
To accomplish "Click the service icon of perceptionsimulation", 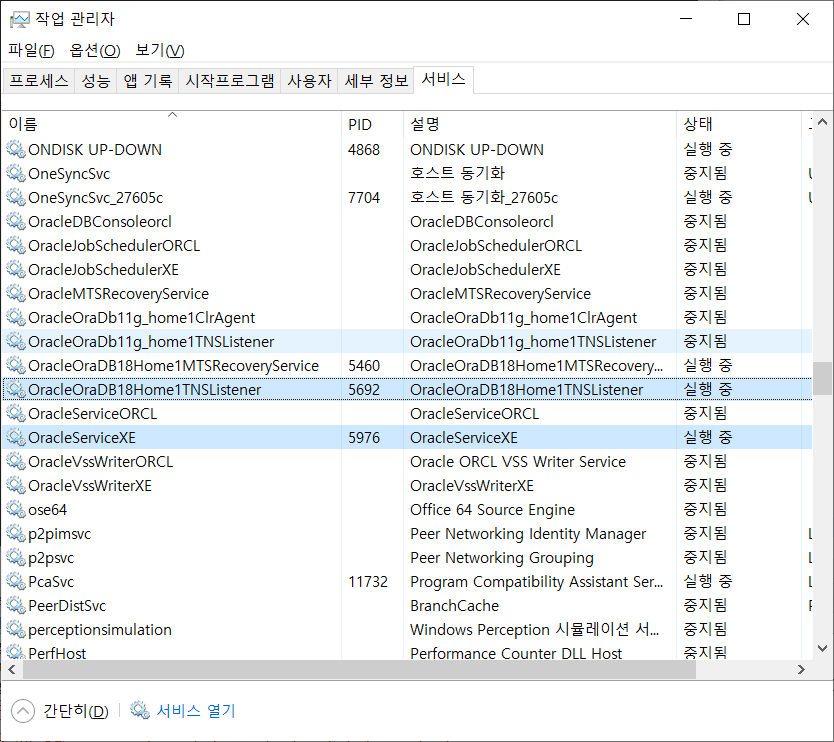I will [x=16, y=629].
